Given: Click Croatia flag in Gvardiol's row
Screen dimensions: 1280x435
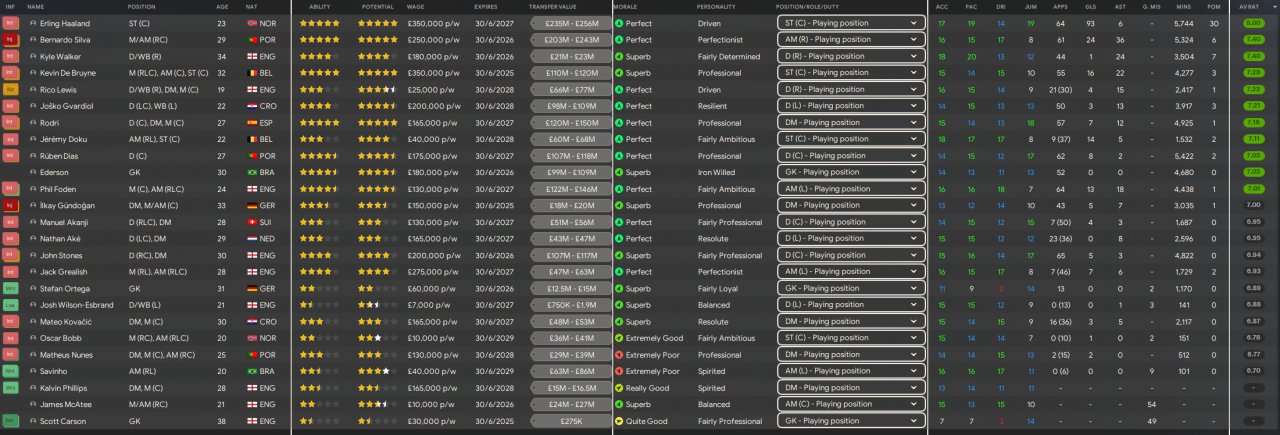Looking at the screenshot, I should [251, 105].
